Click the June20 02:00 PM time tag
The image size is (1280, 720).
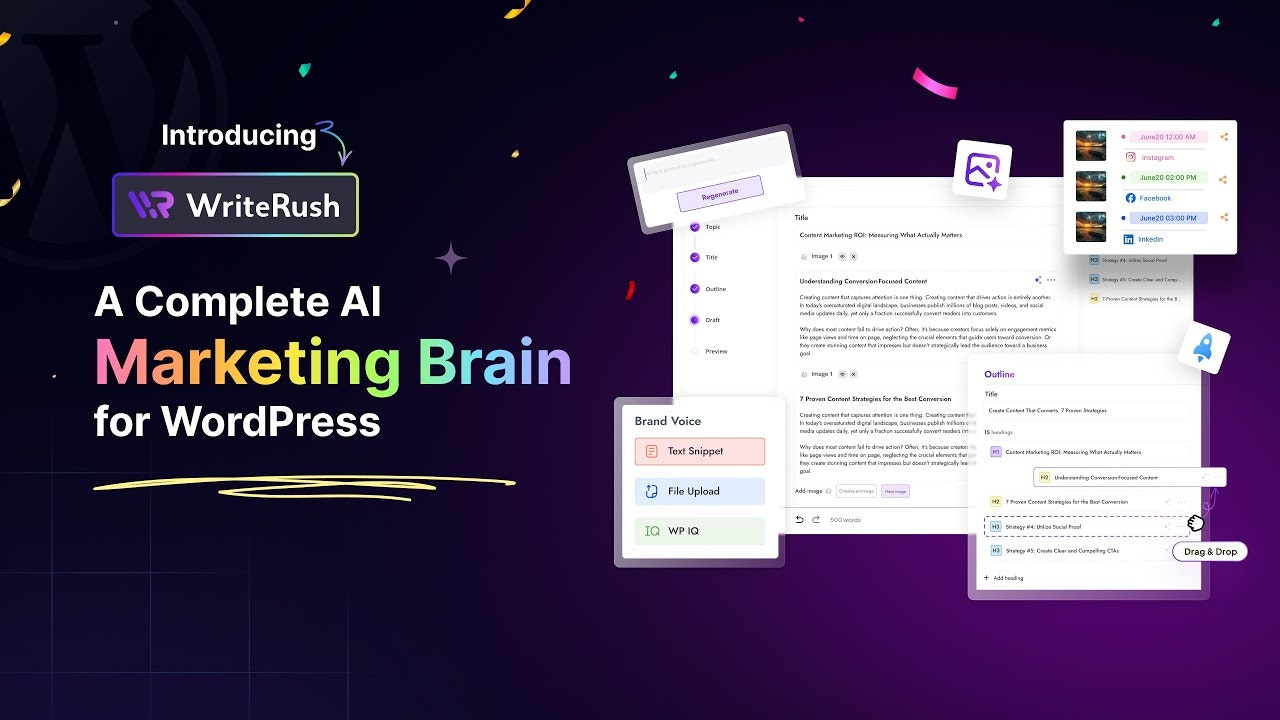point(1168,177)
